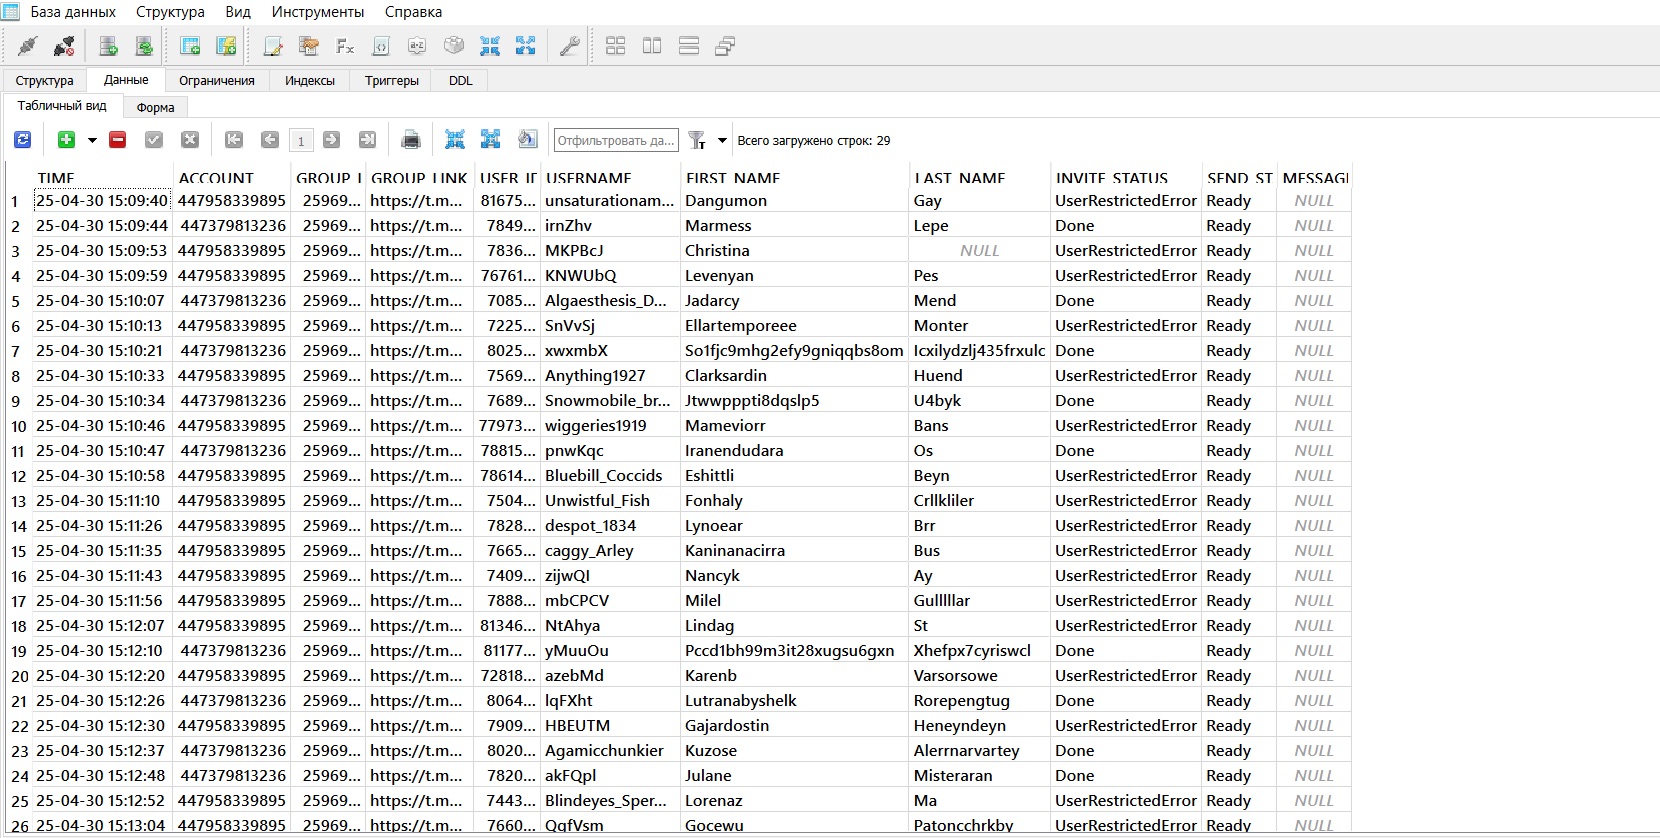The image size is (1660, 838).
Task: Select the cell containing Clarksardin
Action: tap(795, 376)
